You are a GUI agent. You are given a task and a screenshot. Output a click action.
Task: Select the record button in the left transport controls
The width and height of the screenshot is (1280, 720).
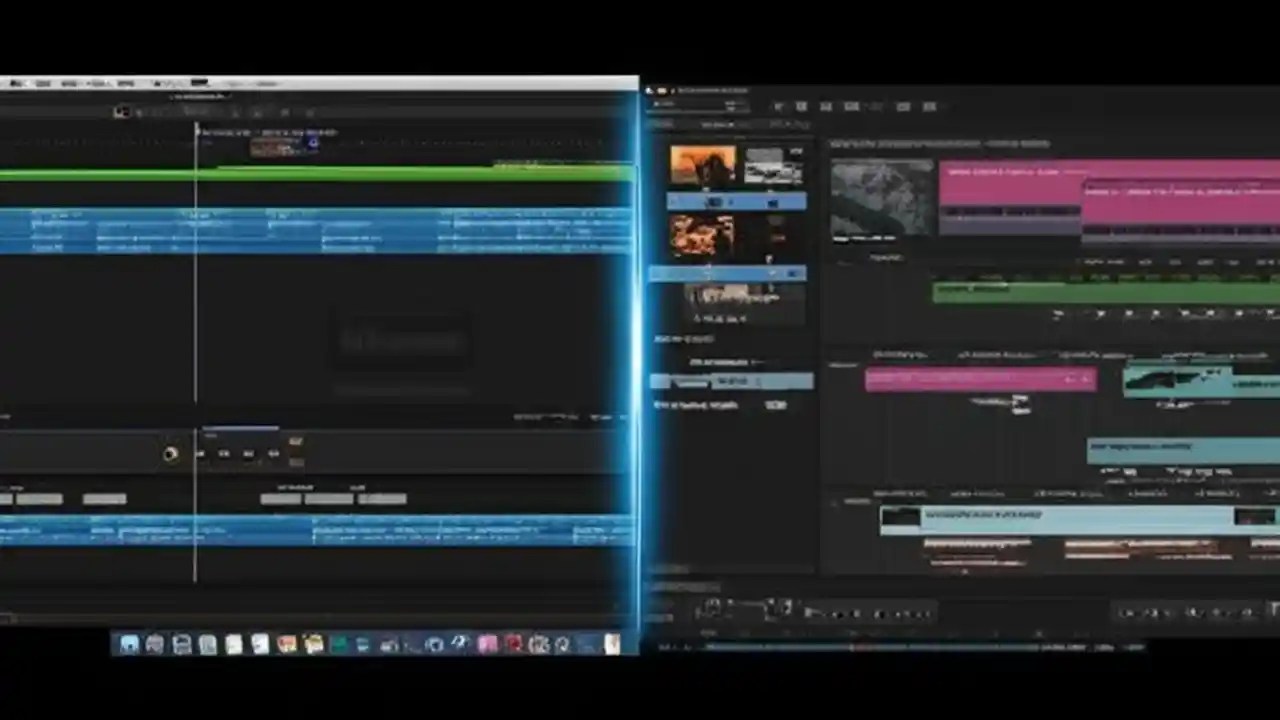170,454
